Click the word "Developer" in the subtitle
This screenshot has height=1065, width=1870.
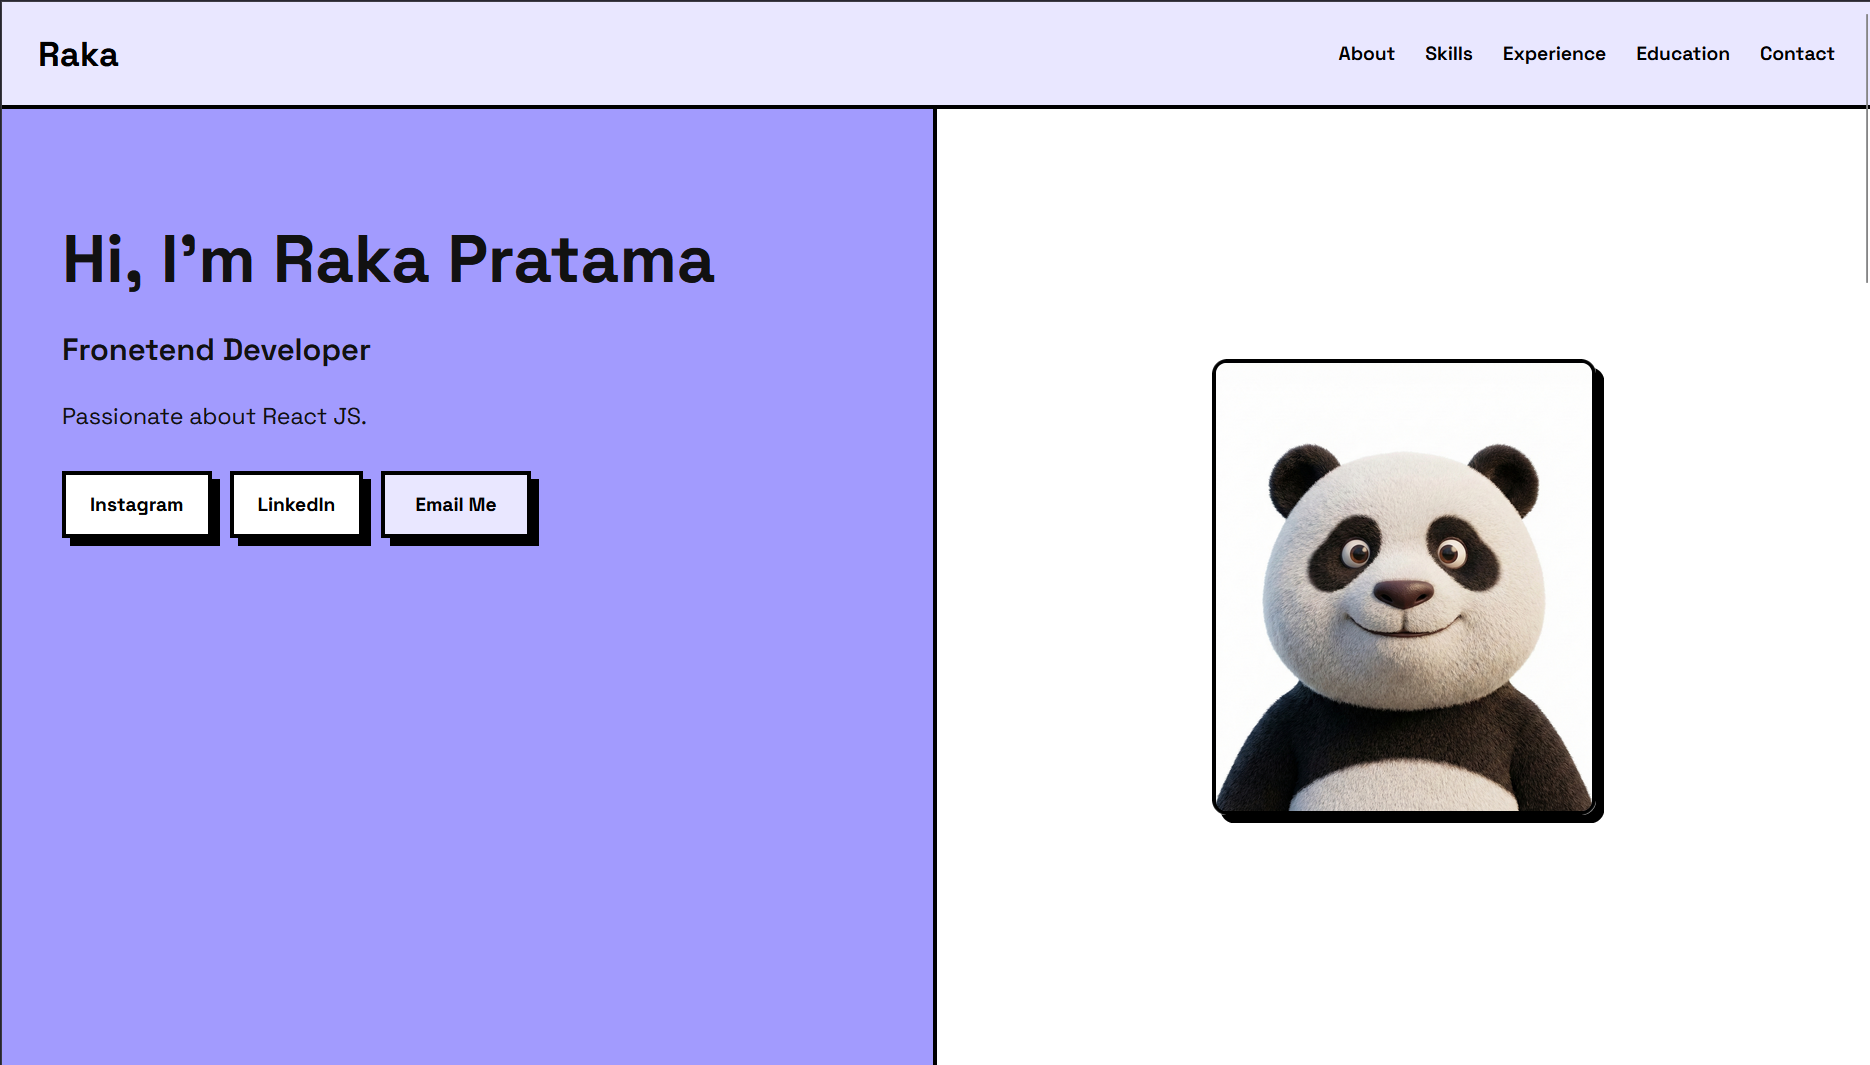296,350
